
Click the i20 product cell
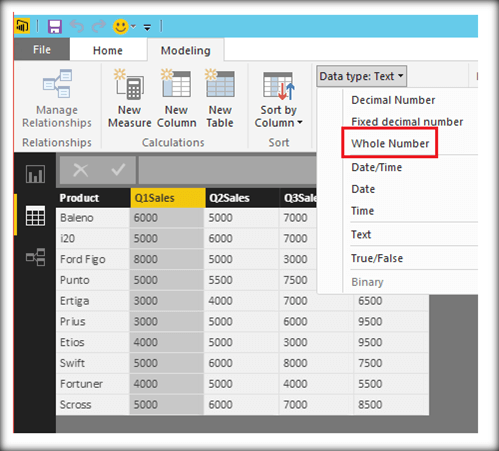[x=93, y=239]
